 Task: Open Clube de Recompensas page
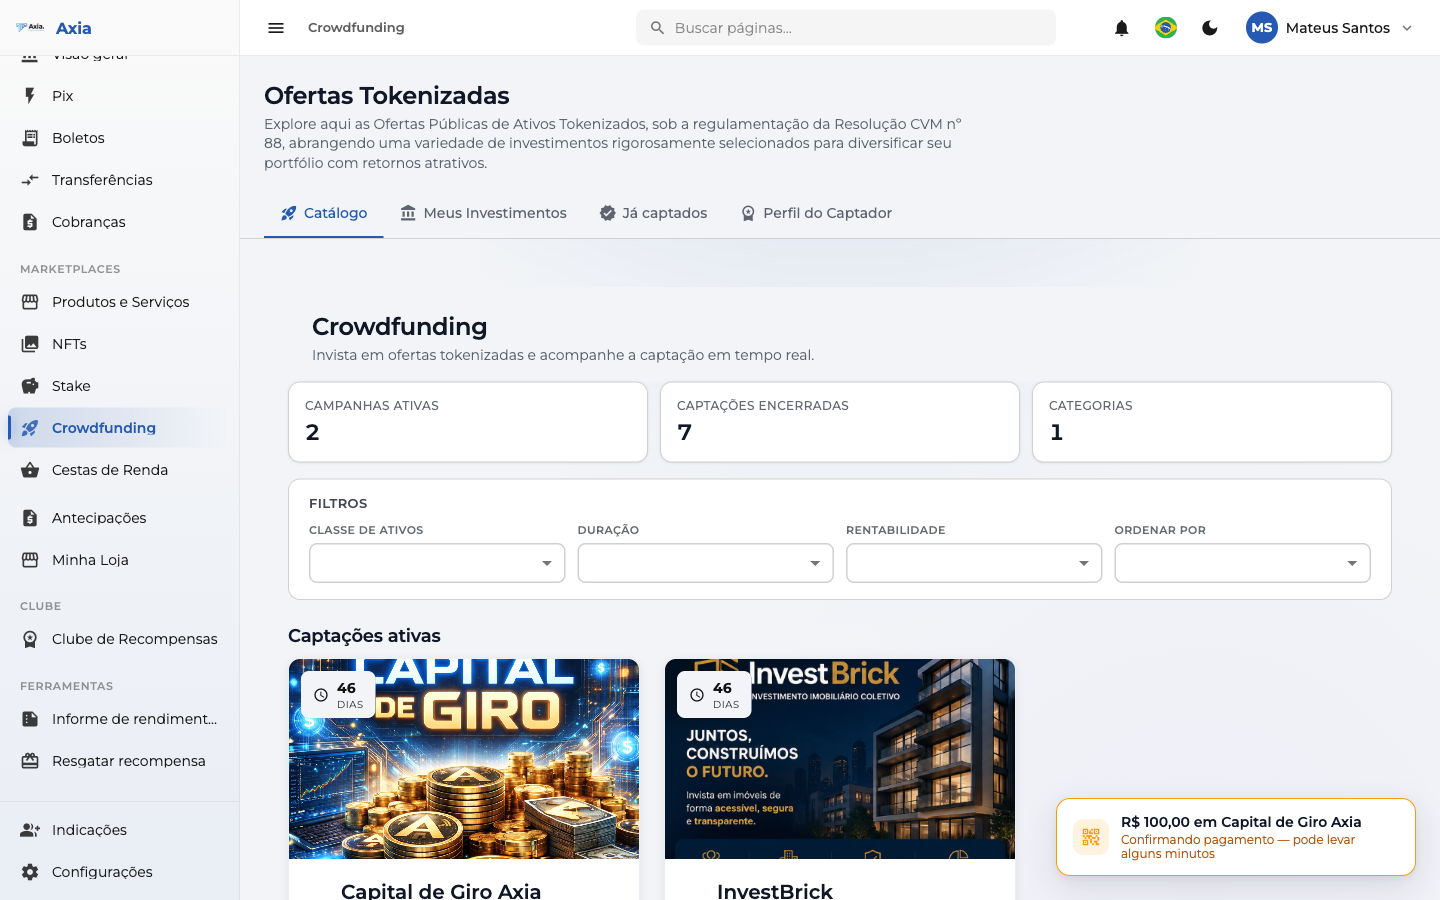(x=120, y=639)
